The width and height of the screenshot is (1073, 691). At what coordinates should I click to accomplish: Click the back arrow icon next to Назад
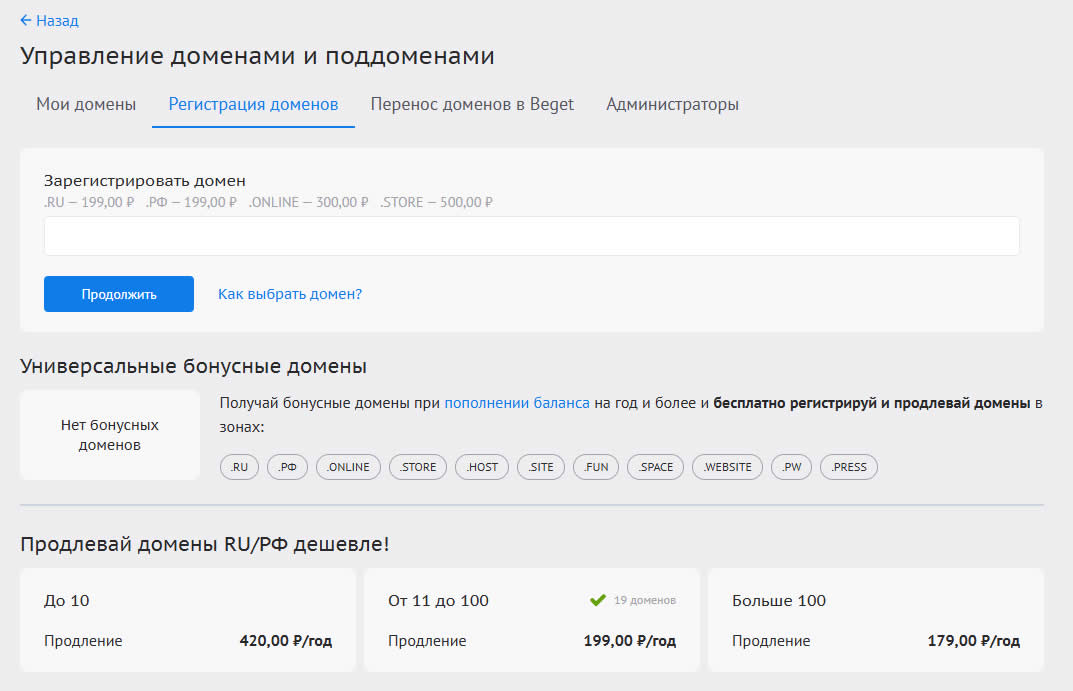tap(25, 21)
